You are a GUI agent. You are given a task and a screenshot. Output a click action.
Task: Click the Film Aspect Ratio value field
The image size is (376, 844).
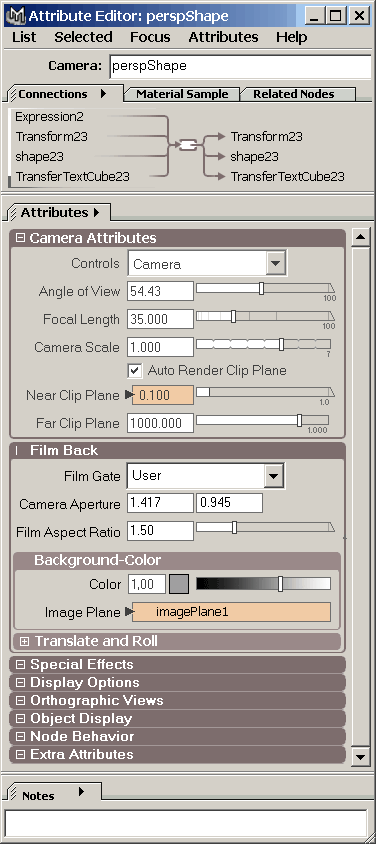160,531
